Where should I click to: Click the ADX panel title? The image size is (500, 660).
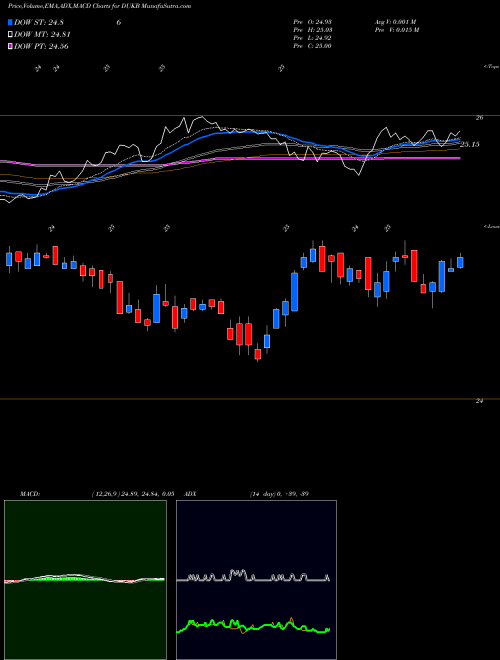[191, 494]
